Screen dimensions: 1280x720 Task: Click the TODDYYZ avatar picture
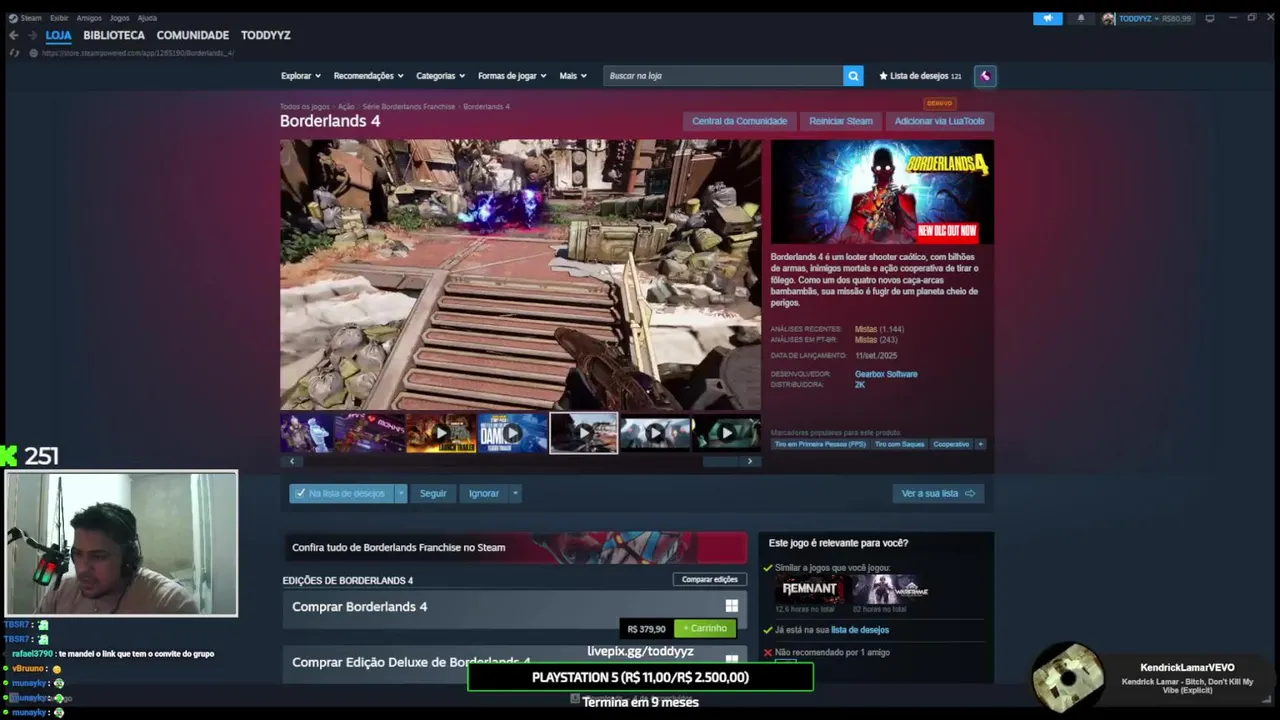pos(1109,18)
